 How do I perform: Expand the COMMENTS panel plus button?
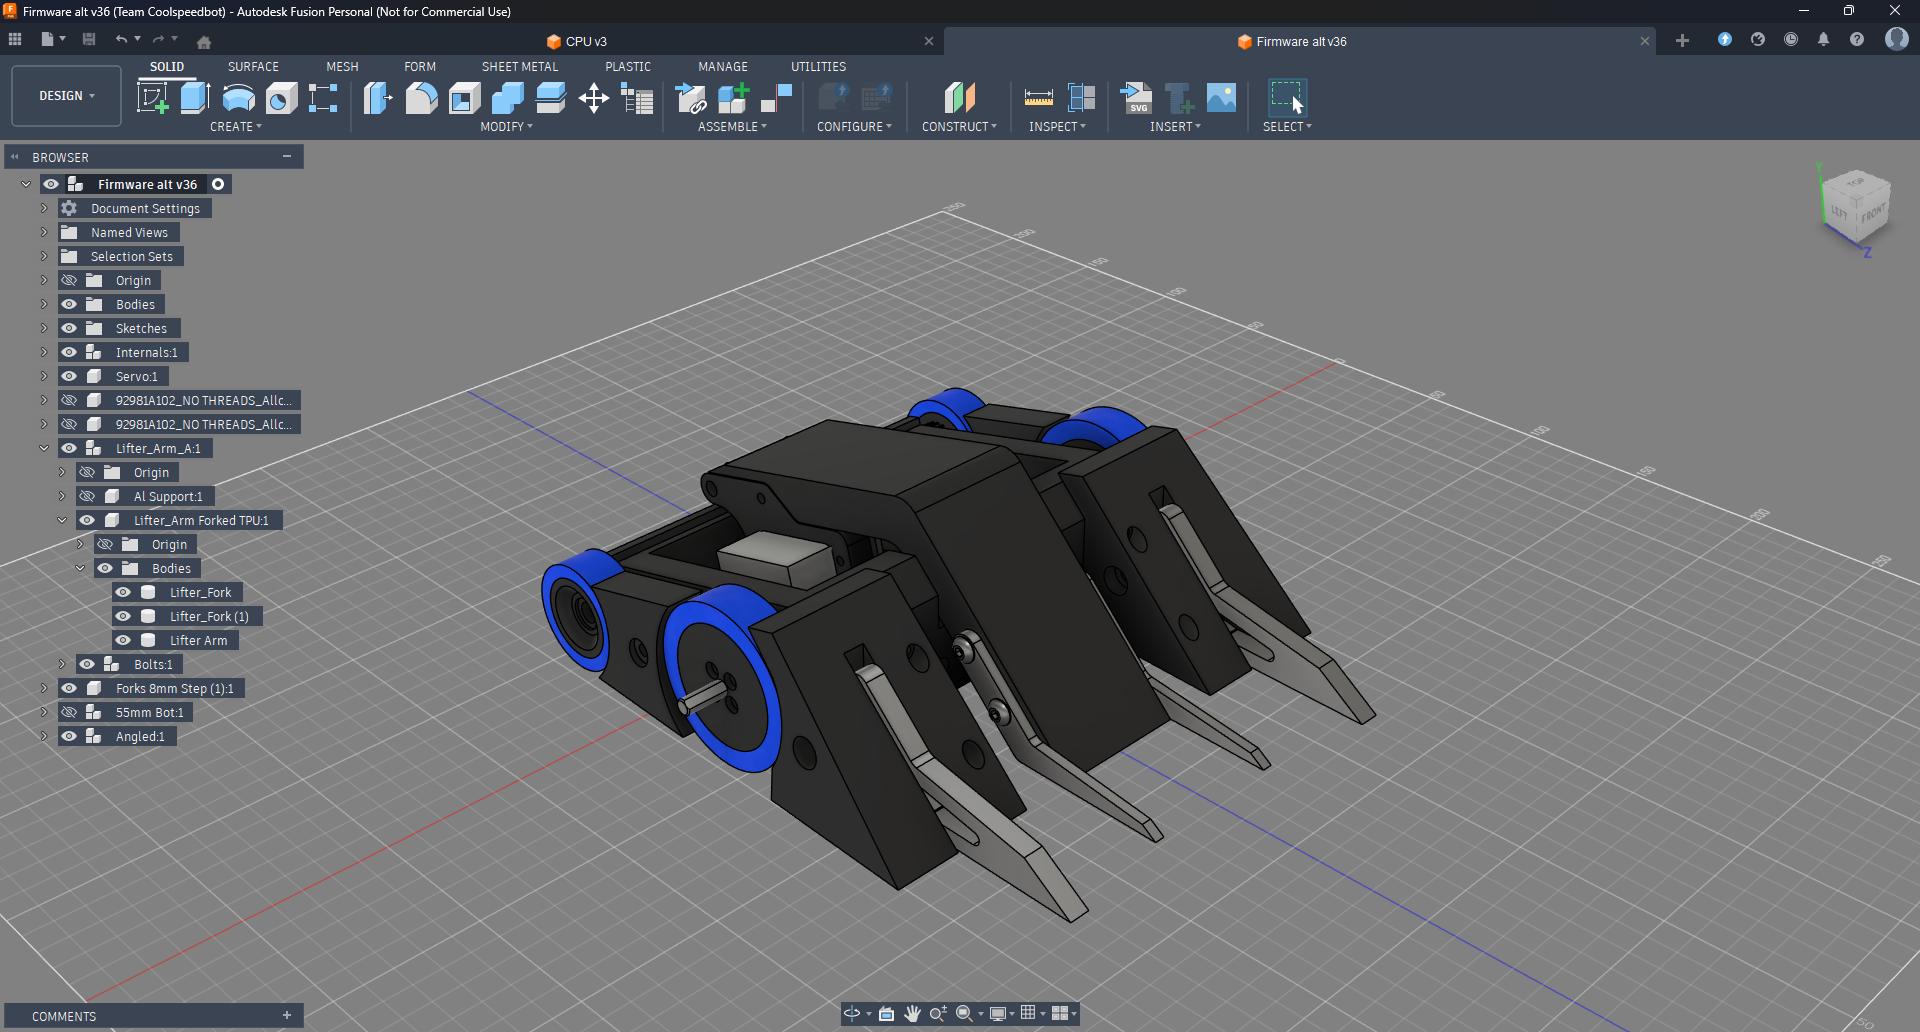tap(287, 1016)
